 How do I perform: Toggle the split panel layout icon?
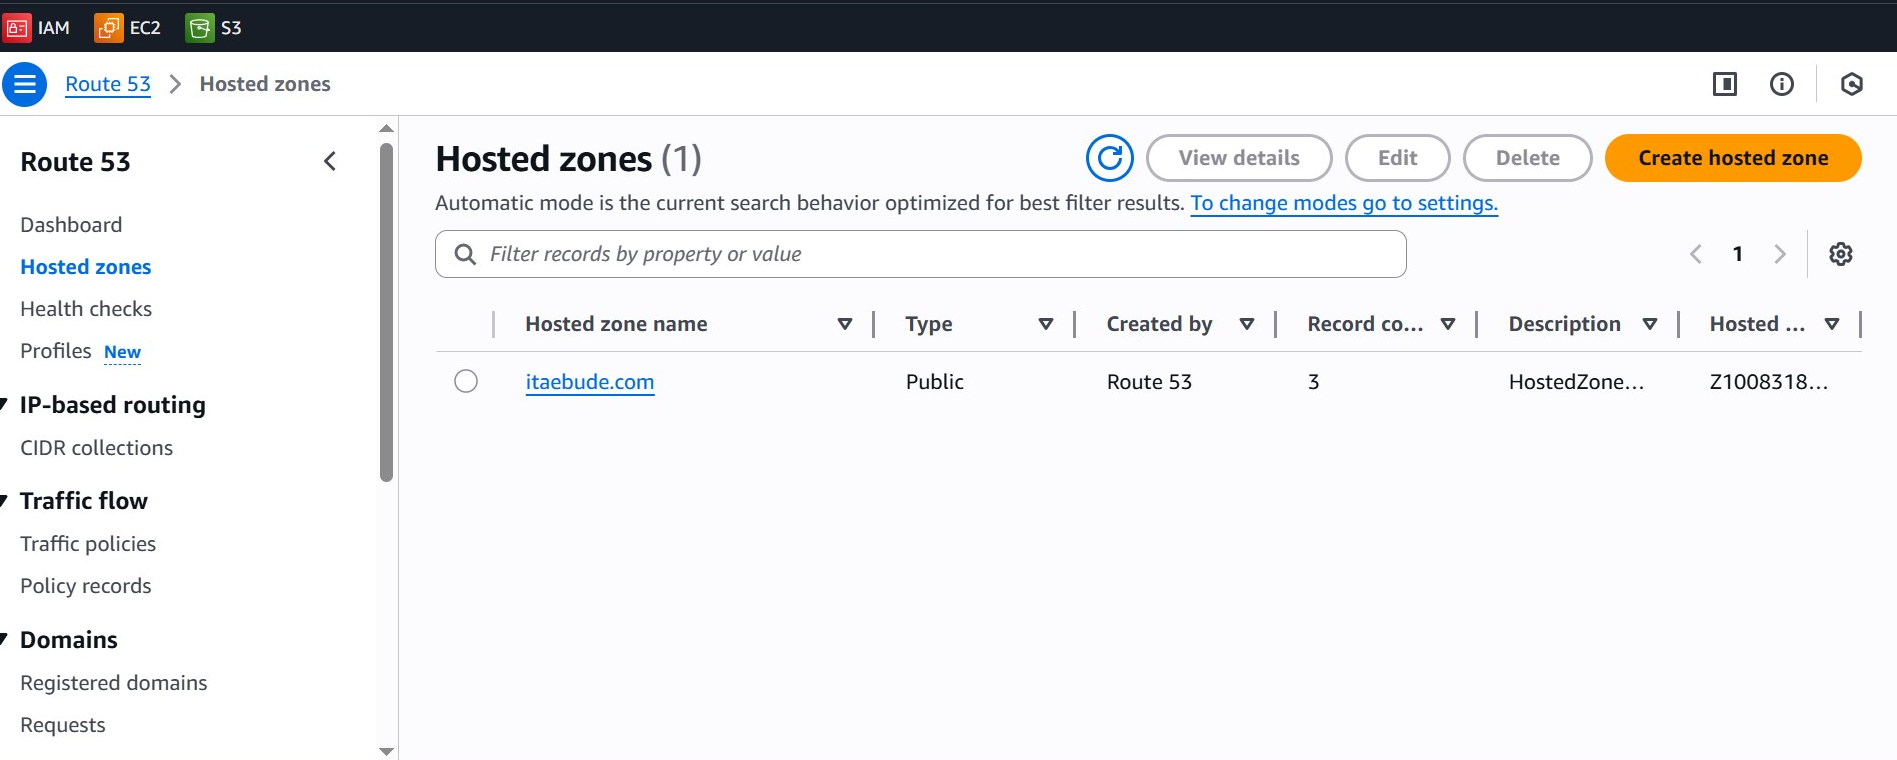(x=1724, y=84)
